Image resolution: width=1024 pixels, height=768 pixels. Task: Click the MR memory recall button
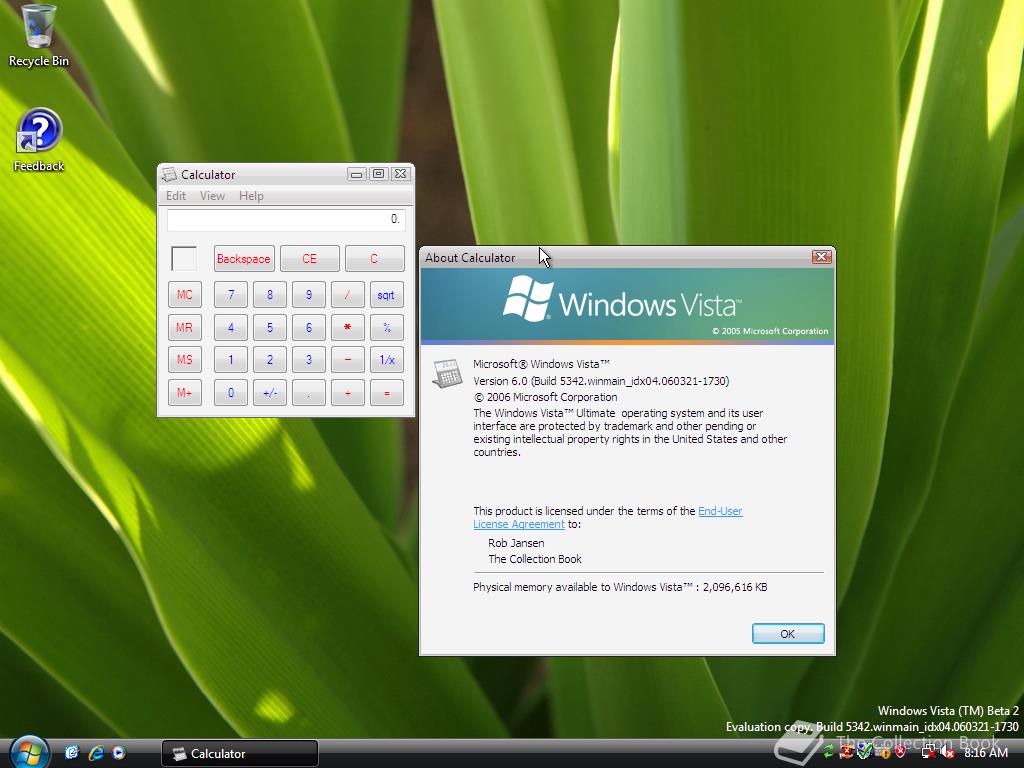184,327
